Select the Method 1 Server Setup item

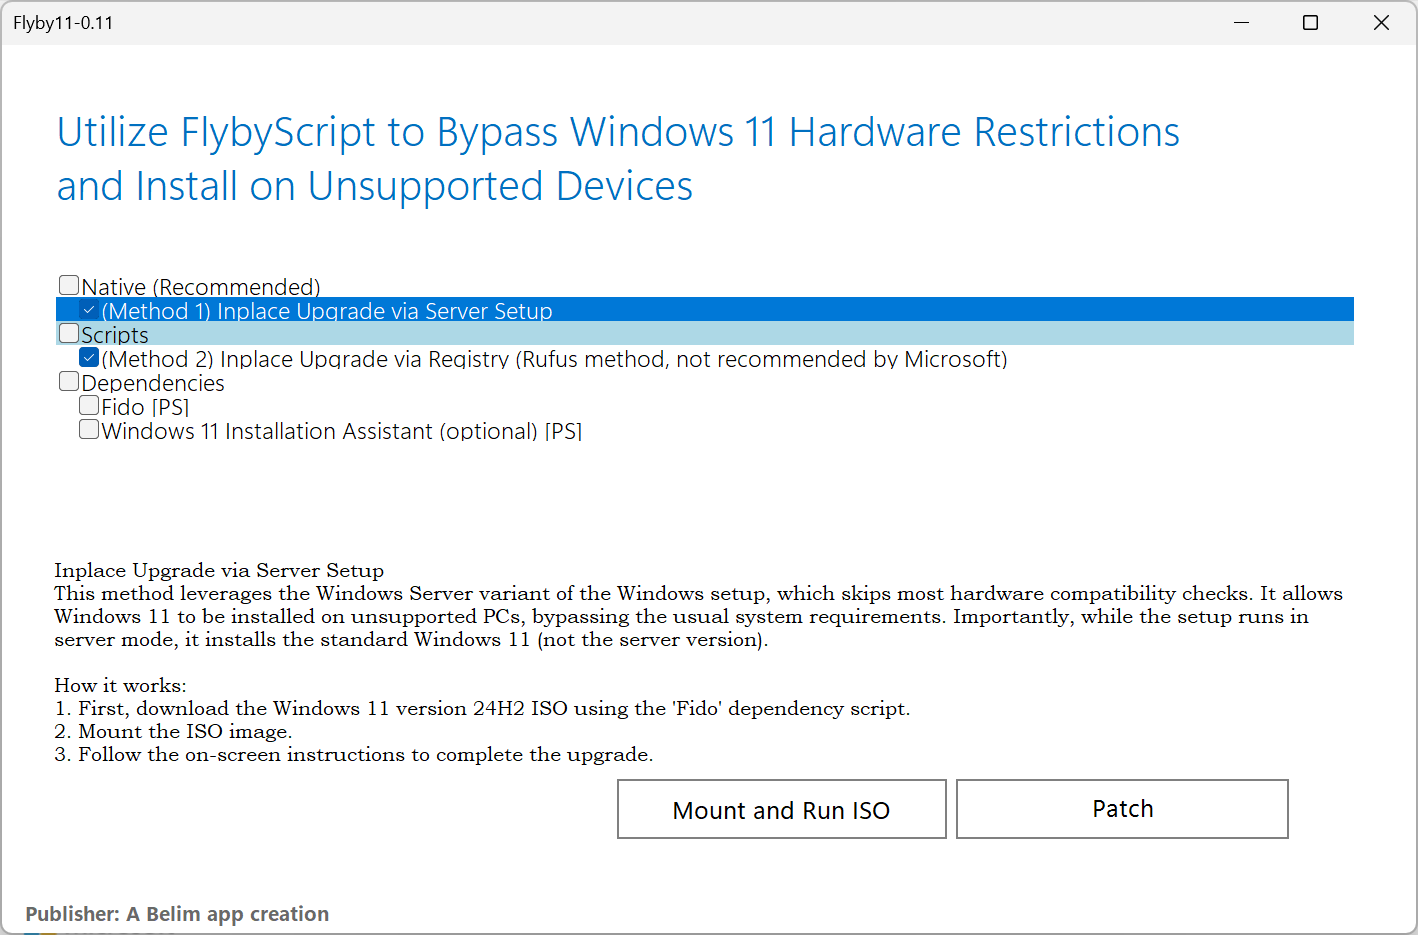click(x=326, y=311)
